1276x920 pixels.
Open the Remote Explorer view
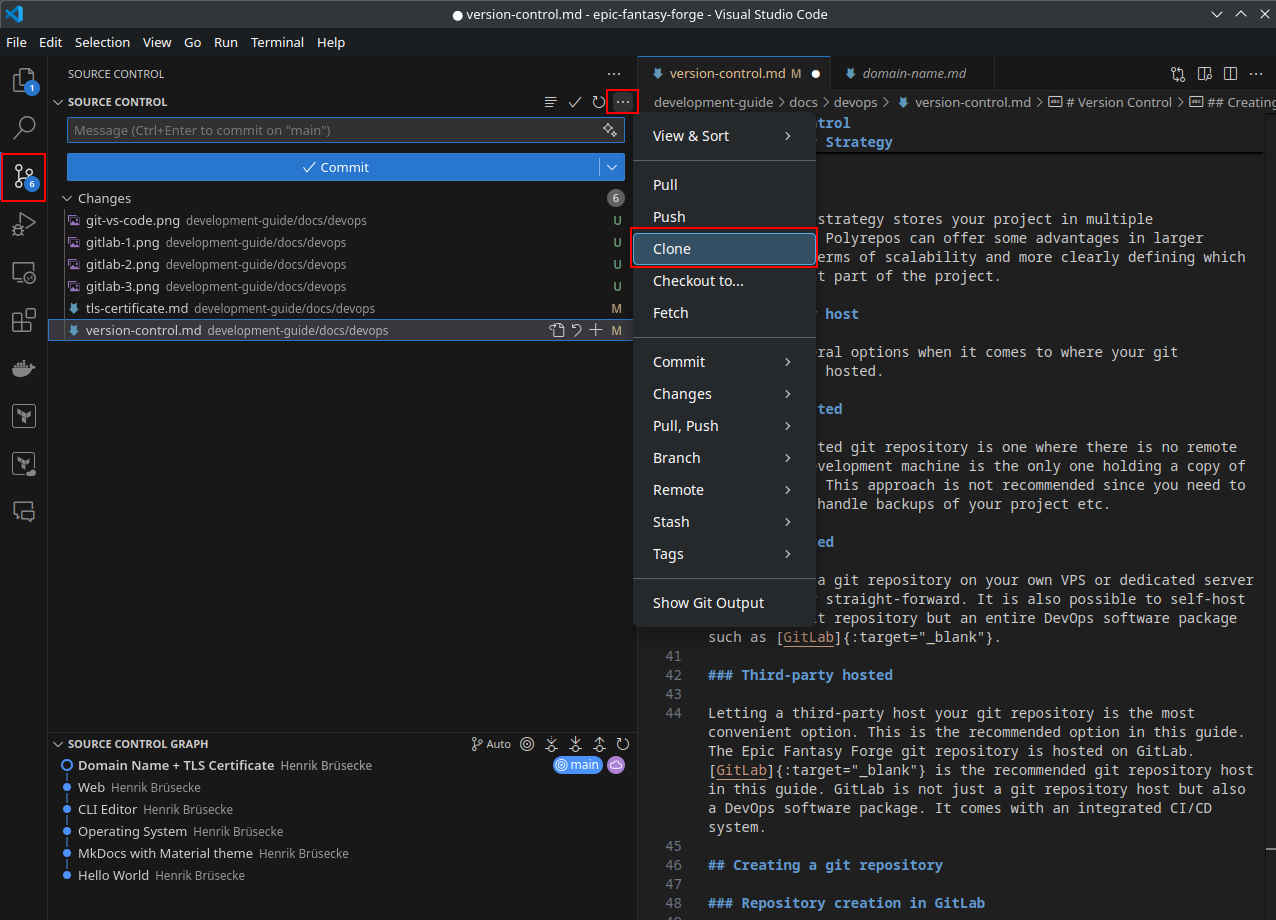24,272
